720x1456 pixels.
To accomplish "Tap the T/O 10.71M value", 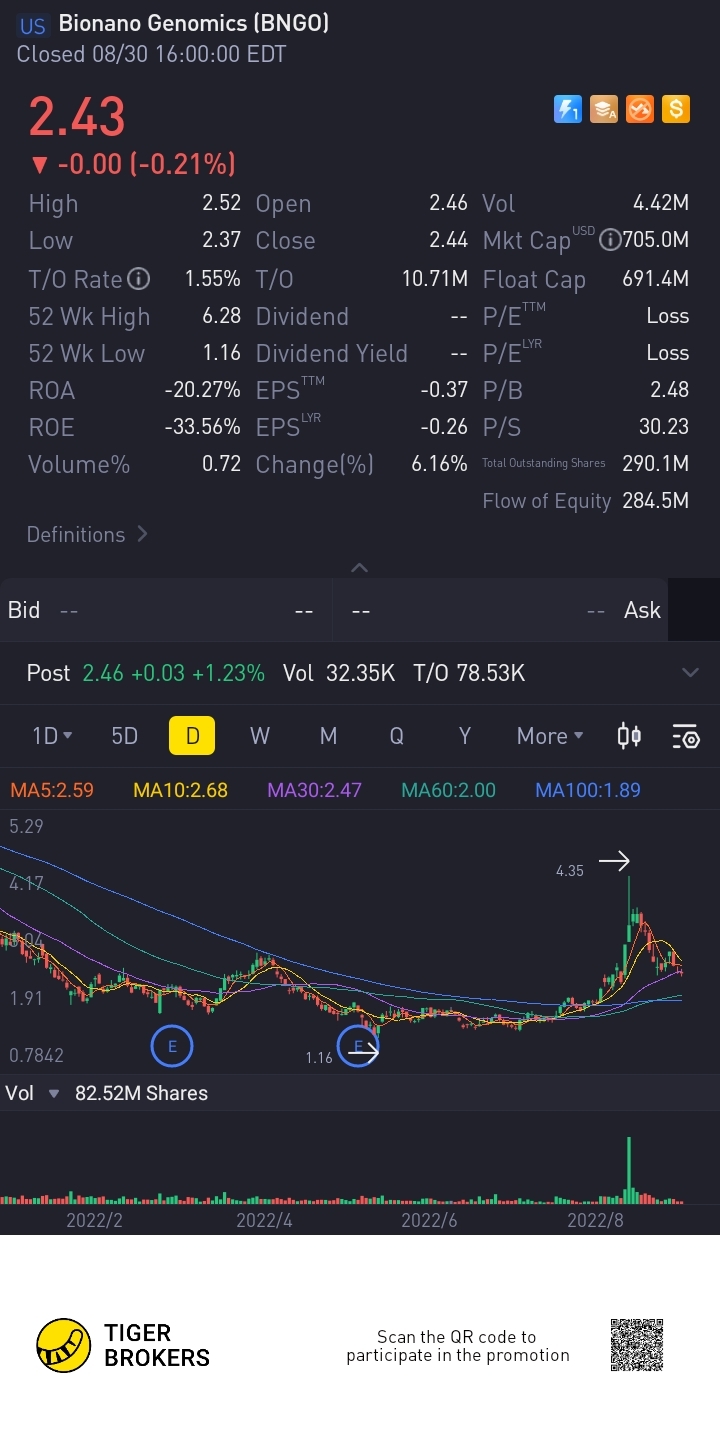I will [x=435, y=279].
